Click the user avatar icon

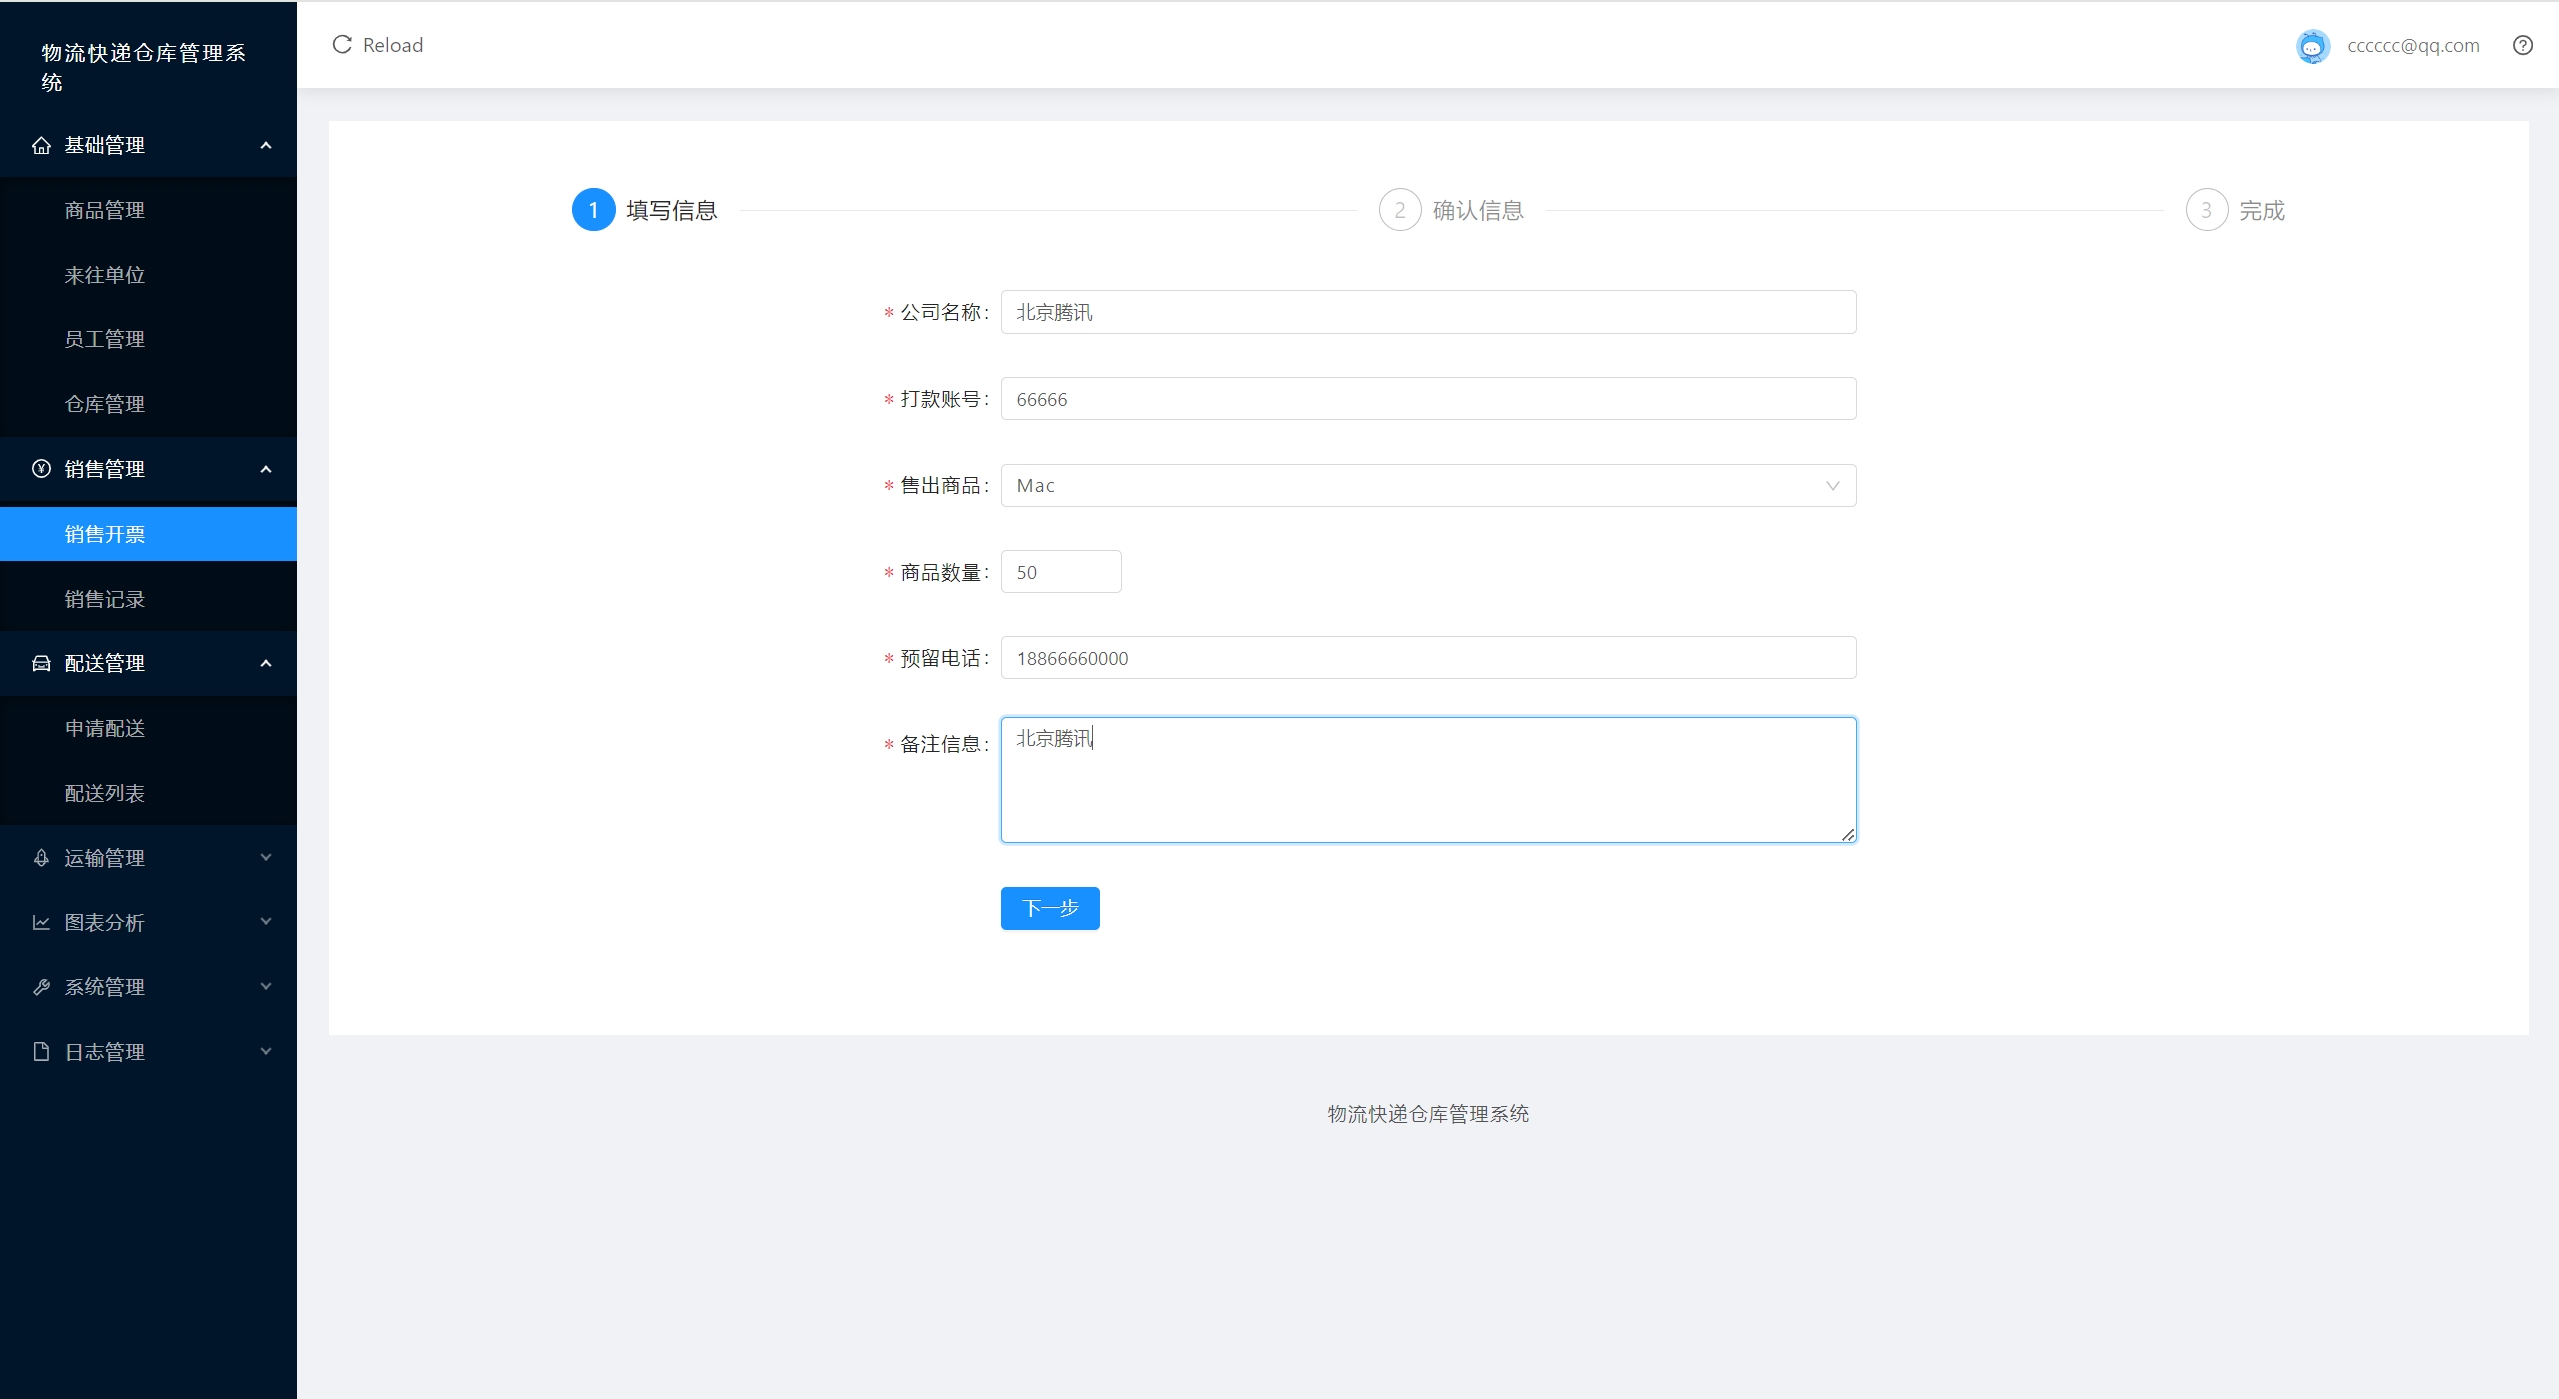click(x=2312, y=46)
